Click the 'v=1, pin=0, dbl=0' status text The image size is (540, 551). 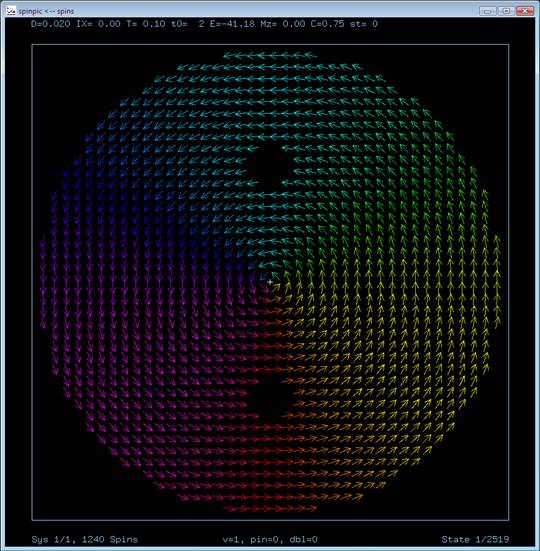pos(270,539)
